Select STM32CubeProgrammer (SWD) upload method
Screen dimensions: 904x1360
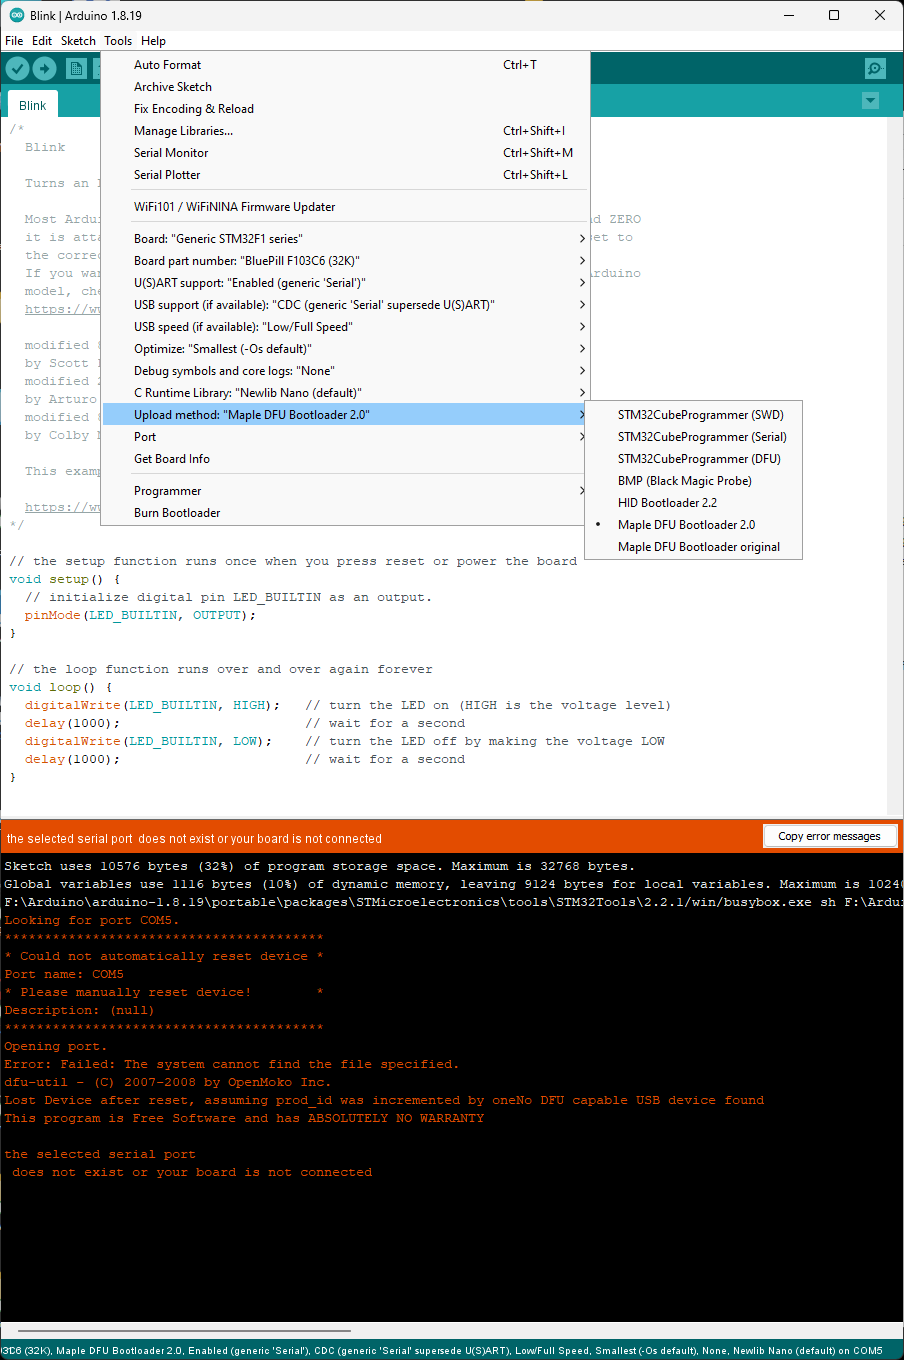(x=694, y=415)
